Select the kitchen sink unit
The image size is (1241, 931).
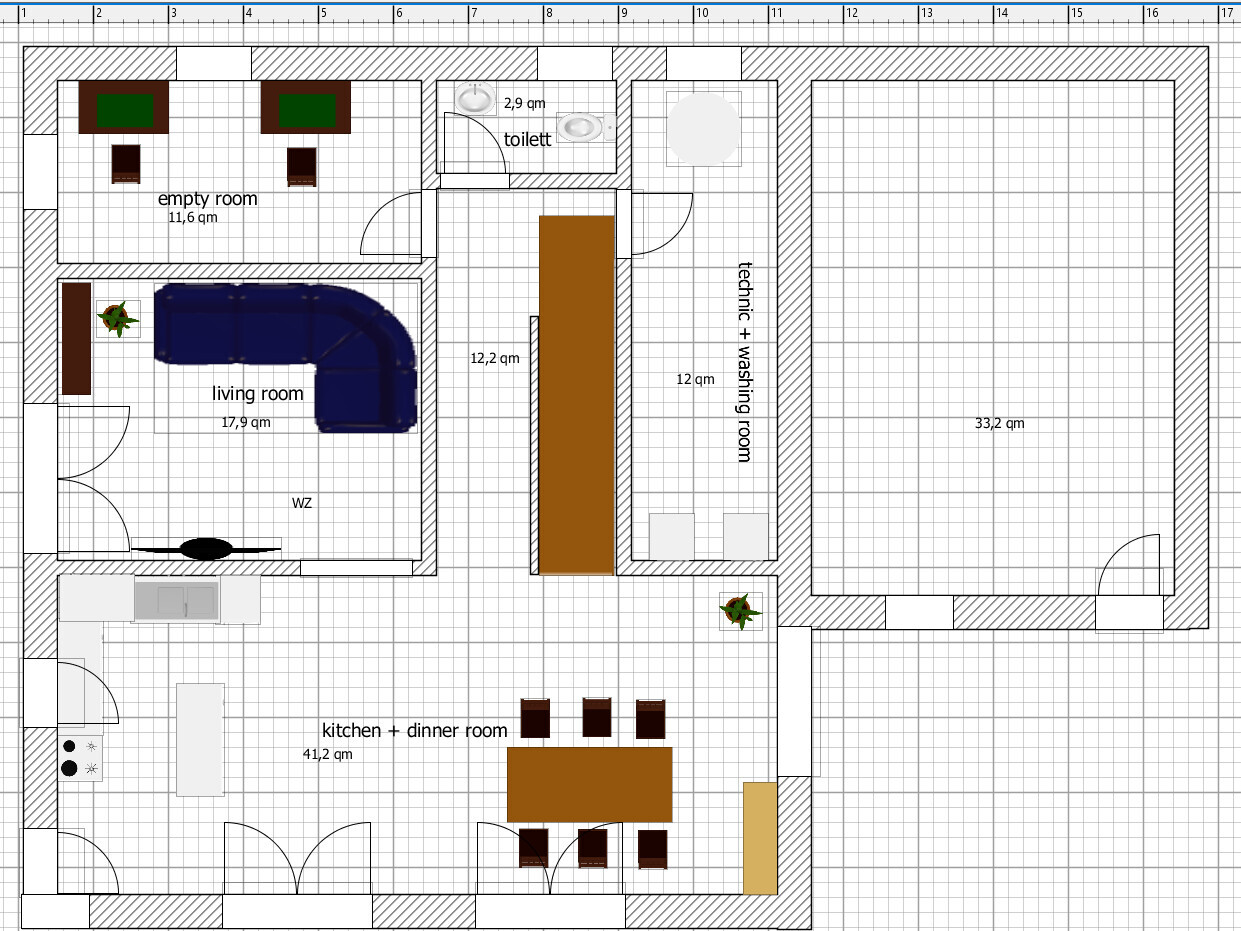coord(176,600)
